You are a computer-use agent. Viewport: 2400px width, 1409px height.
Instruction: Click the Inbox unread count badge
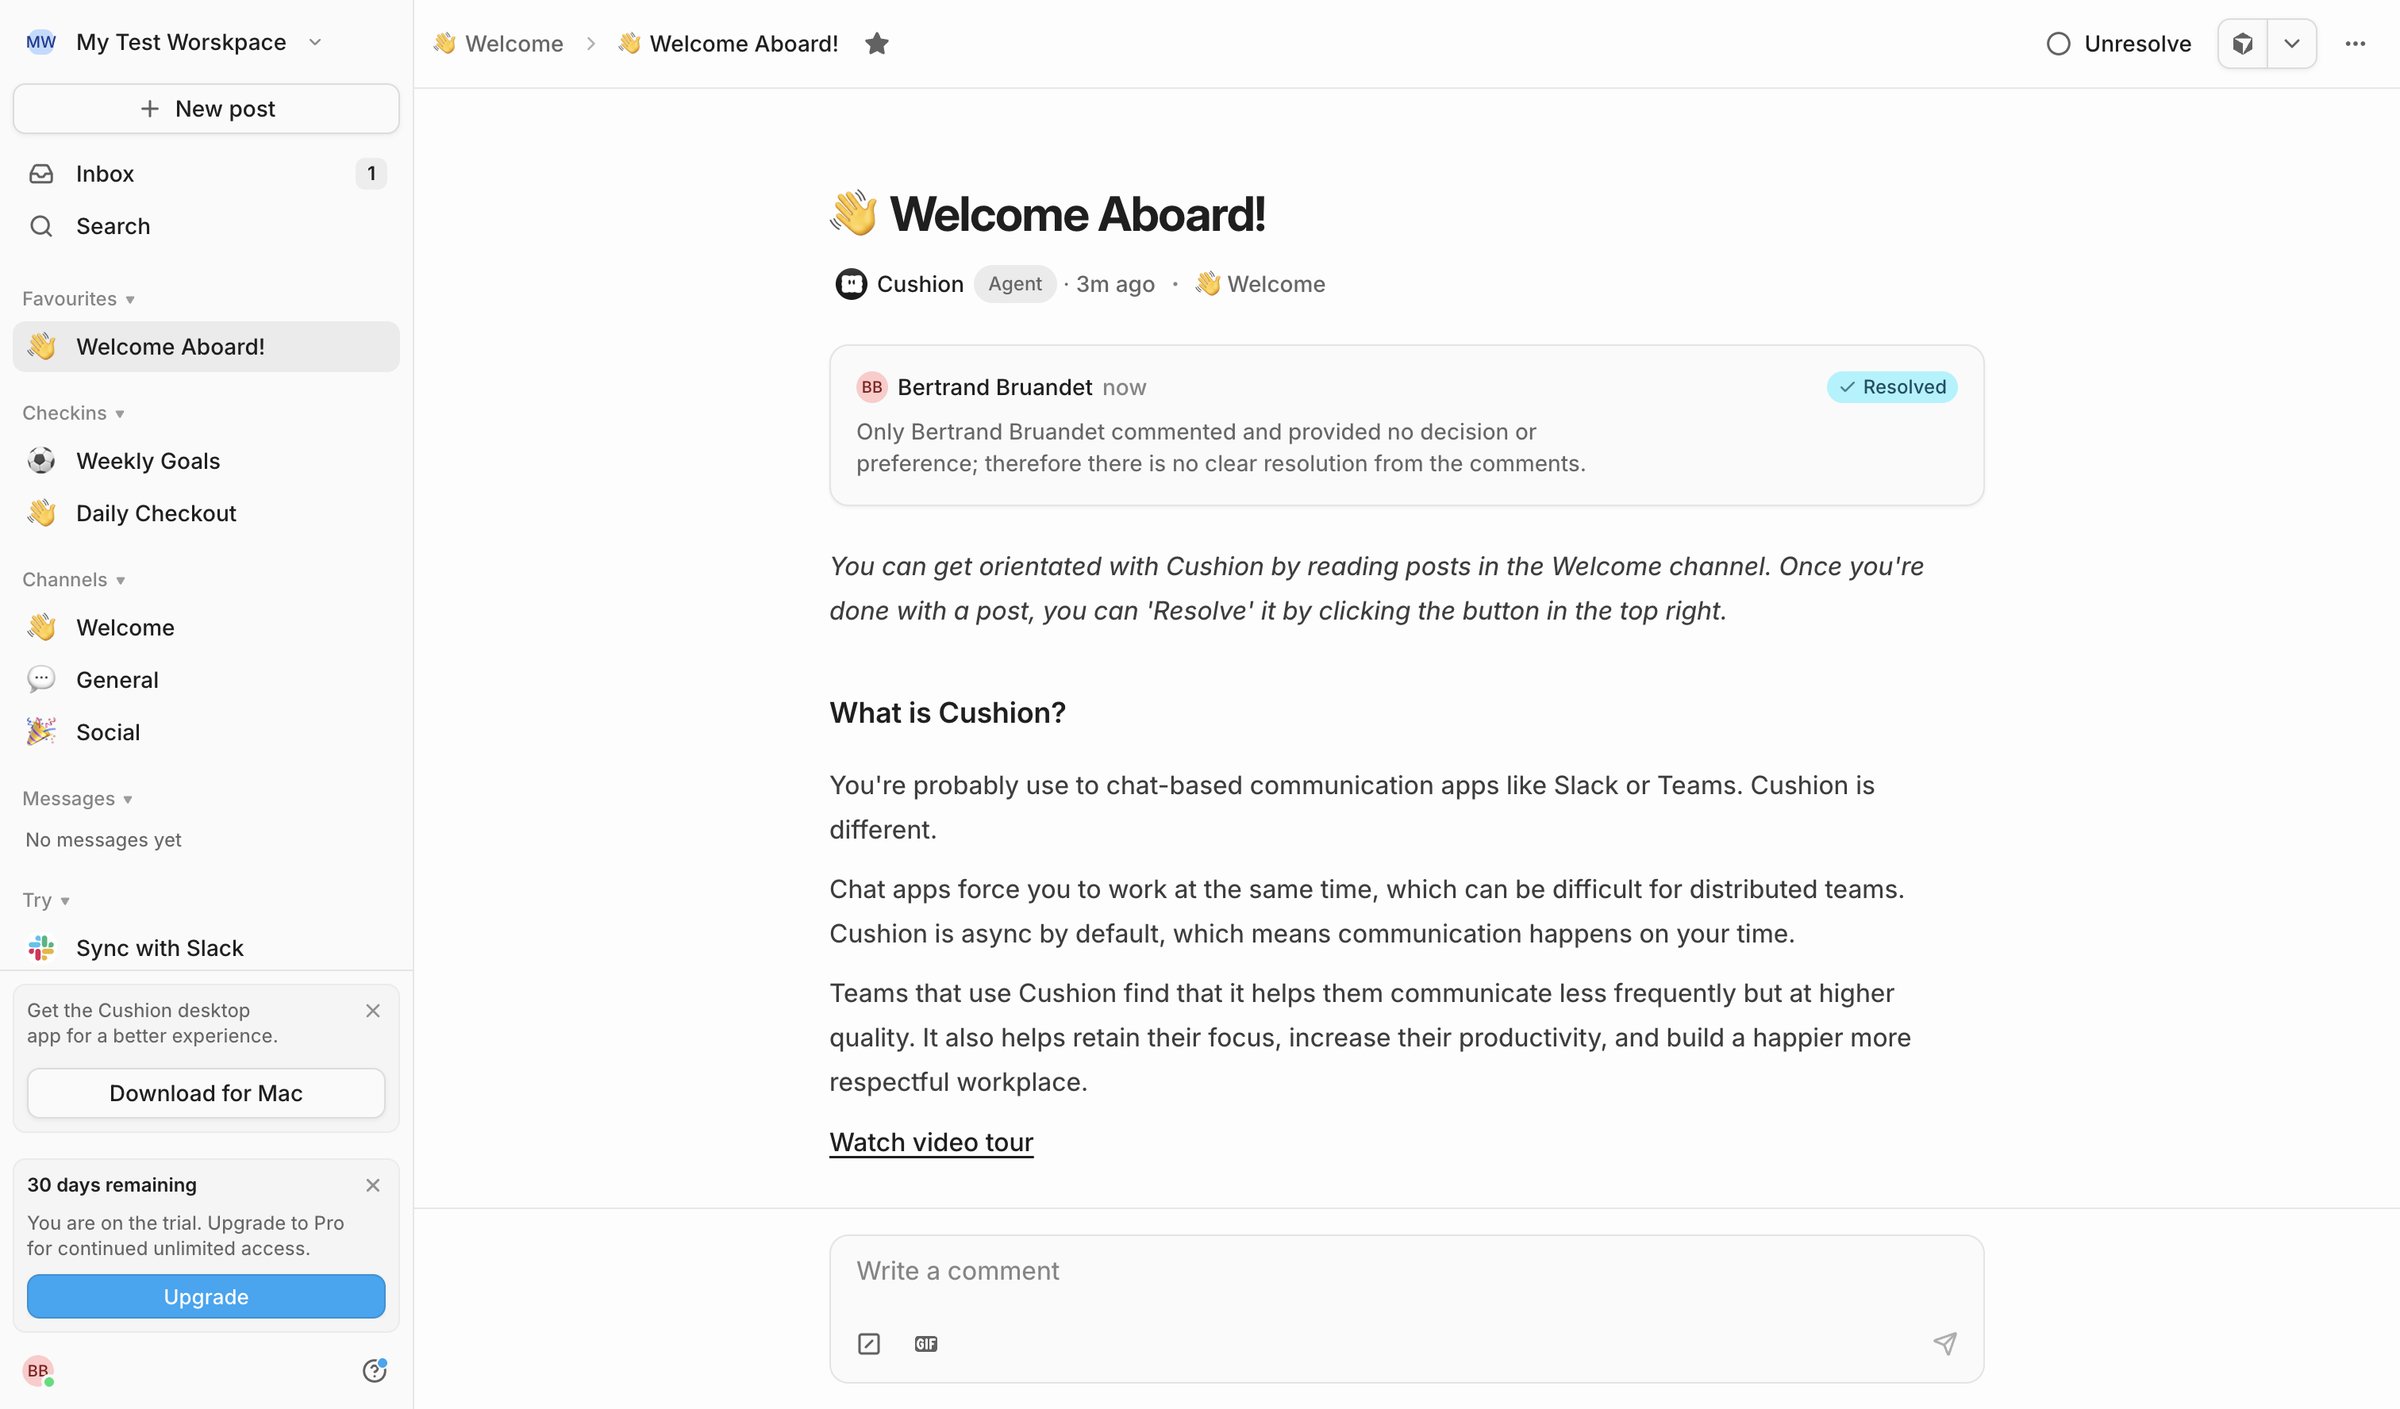coord(371,173)
